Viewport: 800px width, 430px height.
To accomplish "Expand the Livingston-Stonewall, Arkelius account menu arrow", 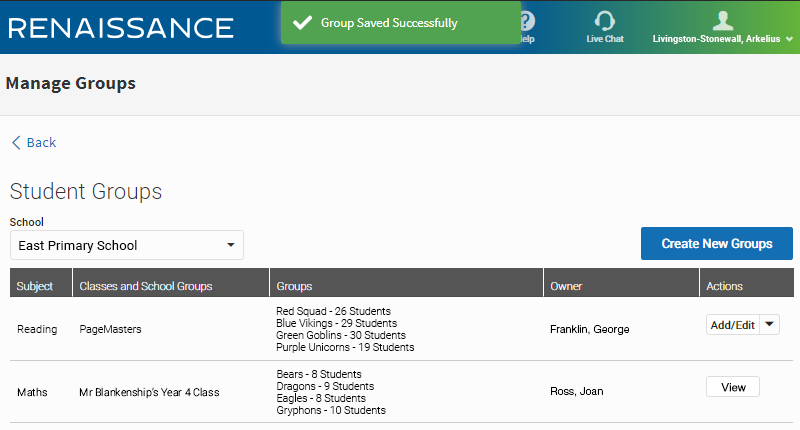I will 789,39.
